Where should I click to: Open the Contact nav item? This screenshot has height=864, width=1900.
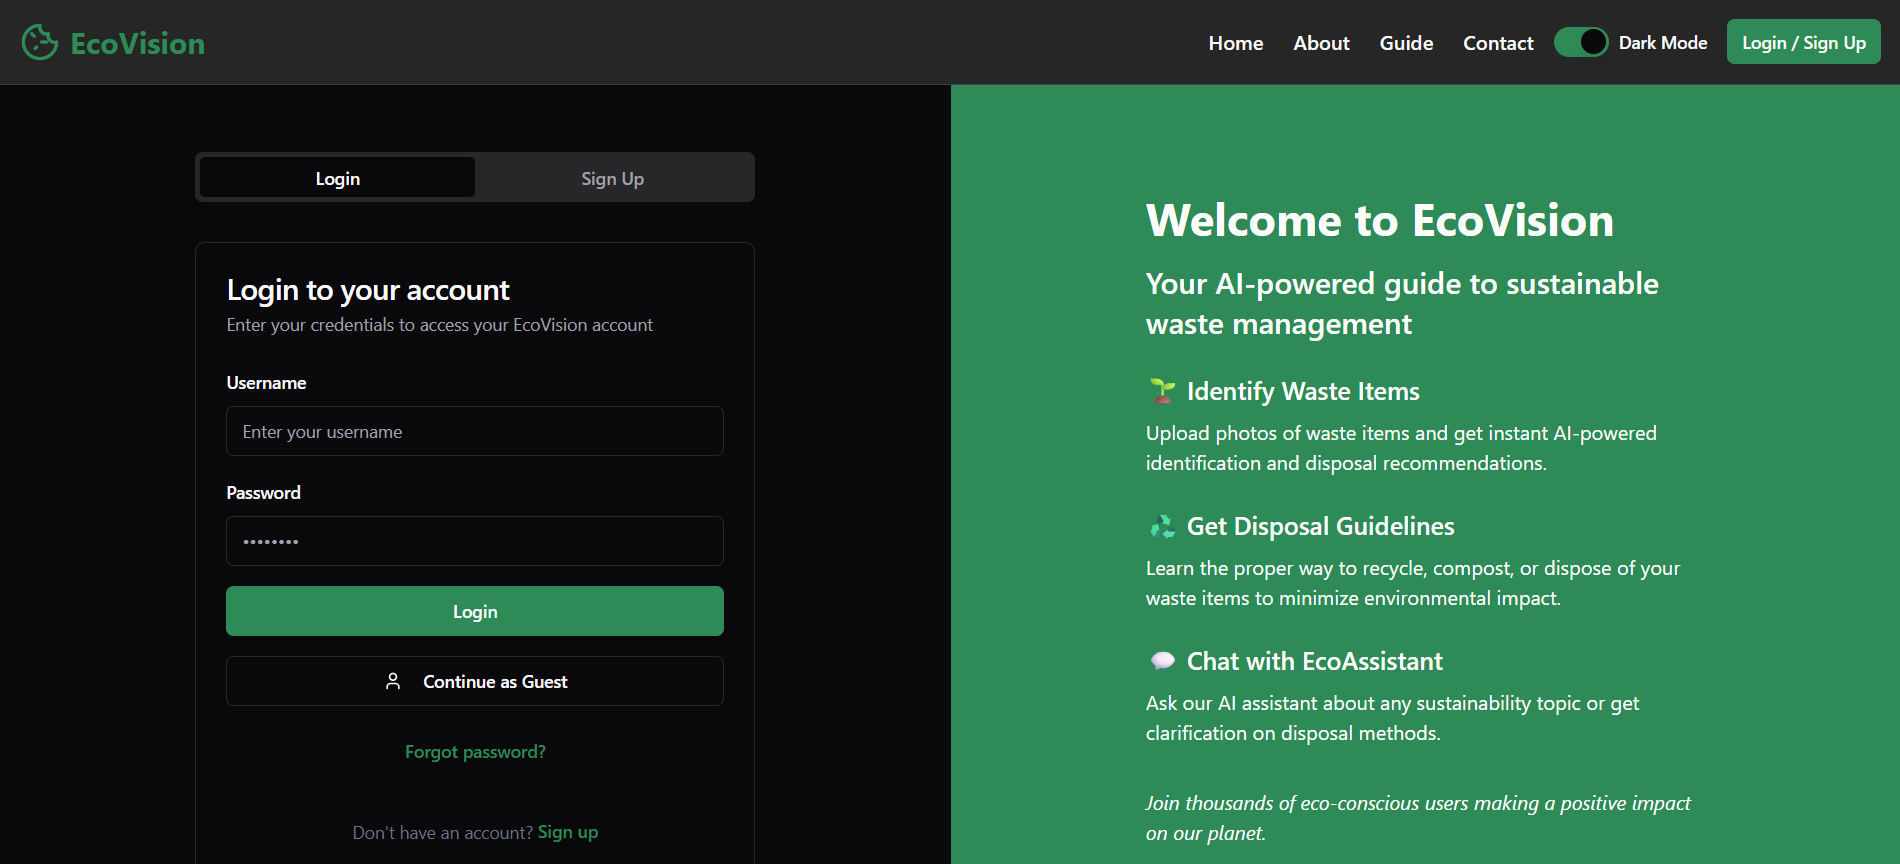click(x=1498, y=43)
